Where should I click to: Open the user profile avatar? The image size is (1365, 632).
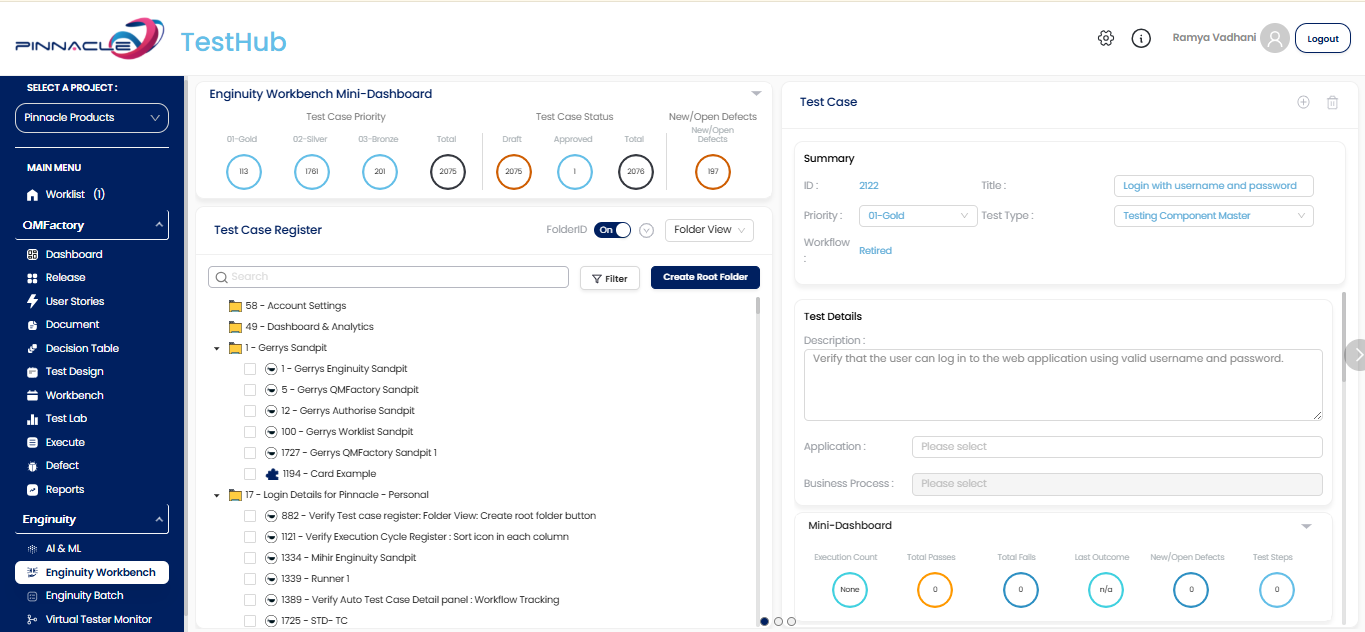pyautogui.click(x=1274, y=38)
